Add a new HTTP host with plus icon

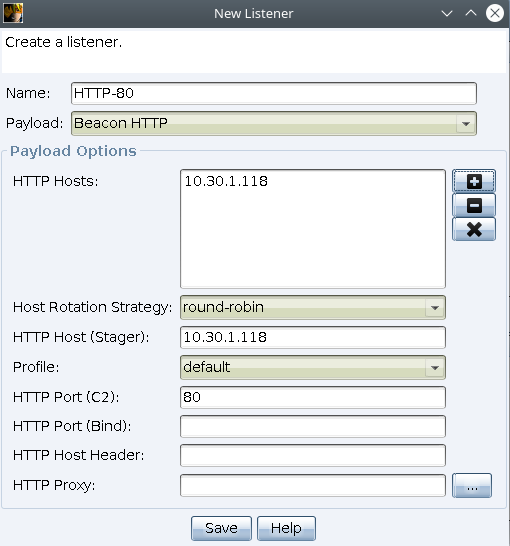[x=474, y=181]
